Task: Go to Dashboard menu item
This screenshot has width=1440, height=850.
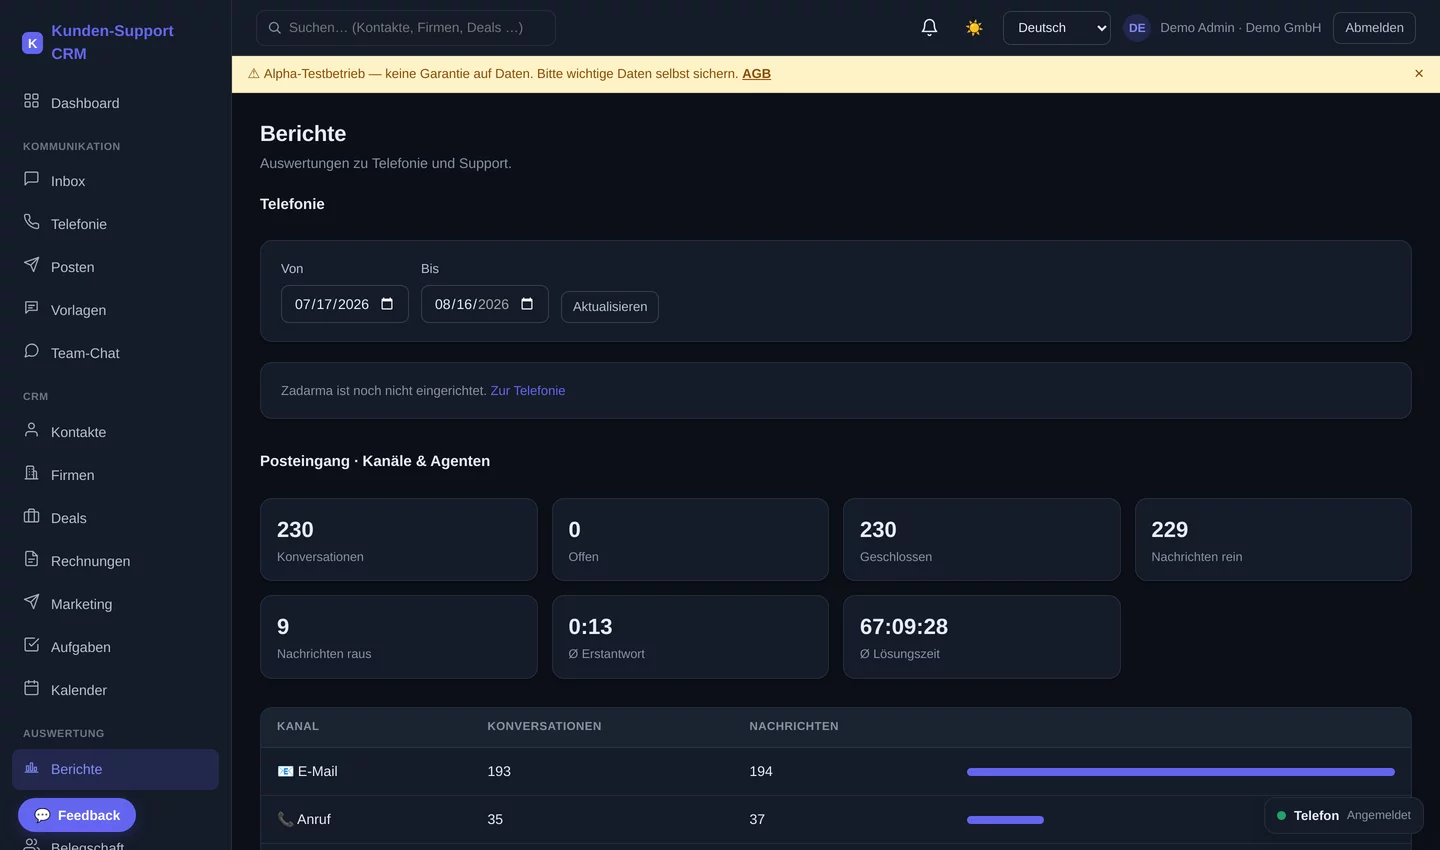Action: 115,103
